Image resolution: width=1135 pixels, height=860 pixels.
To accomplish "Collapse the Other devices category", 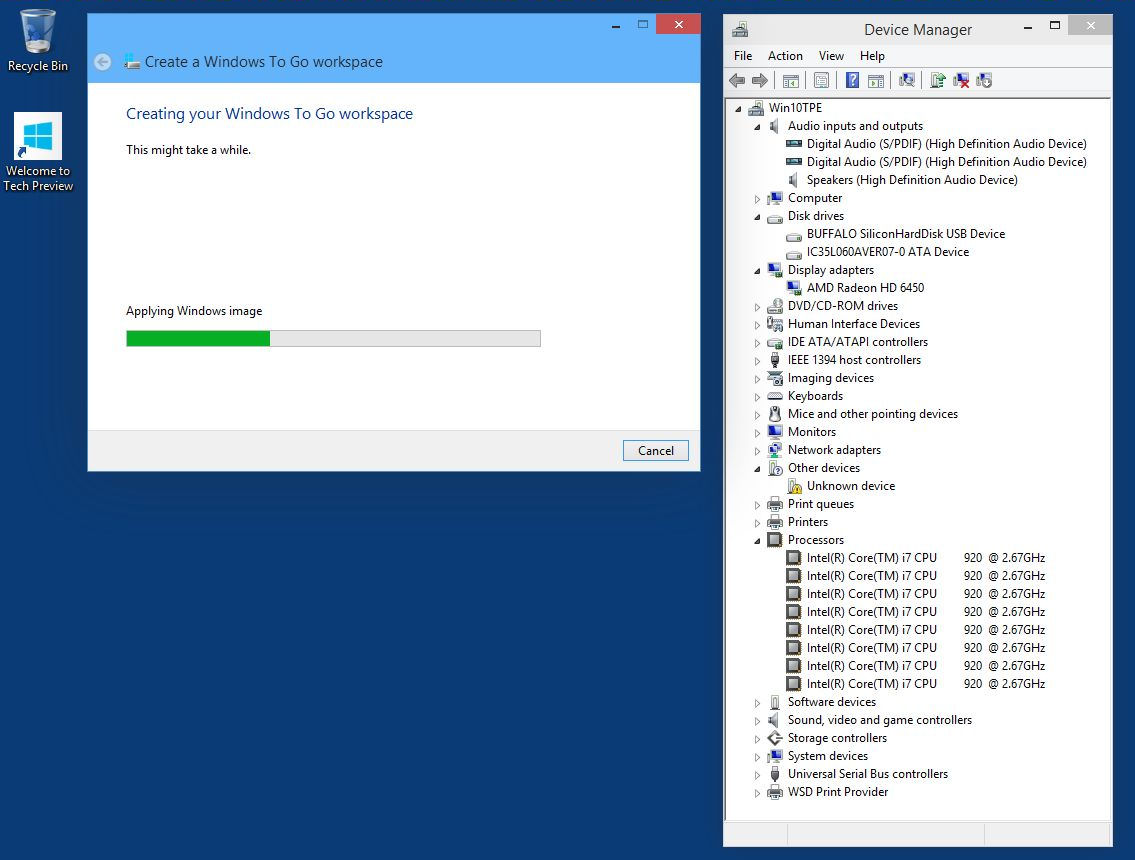I will [757, 469].
